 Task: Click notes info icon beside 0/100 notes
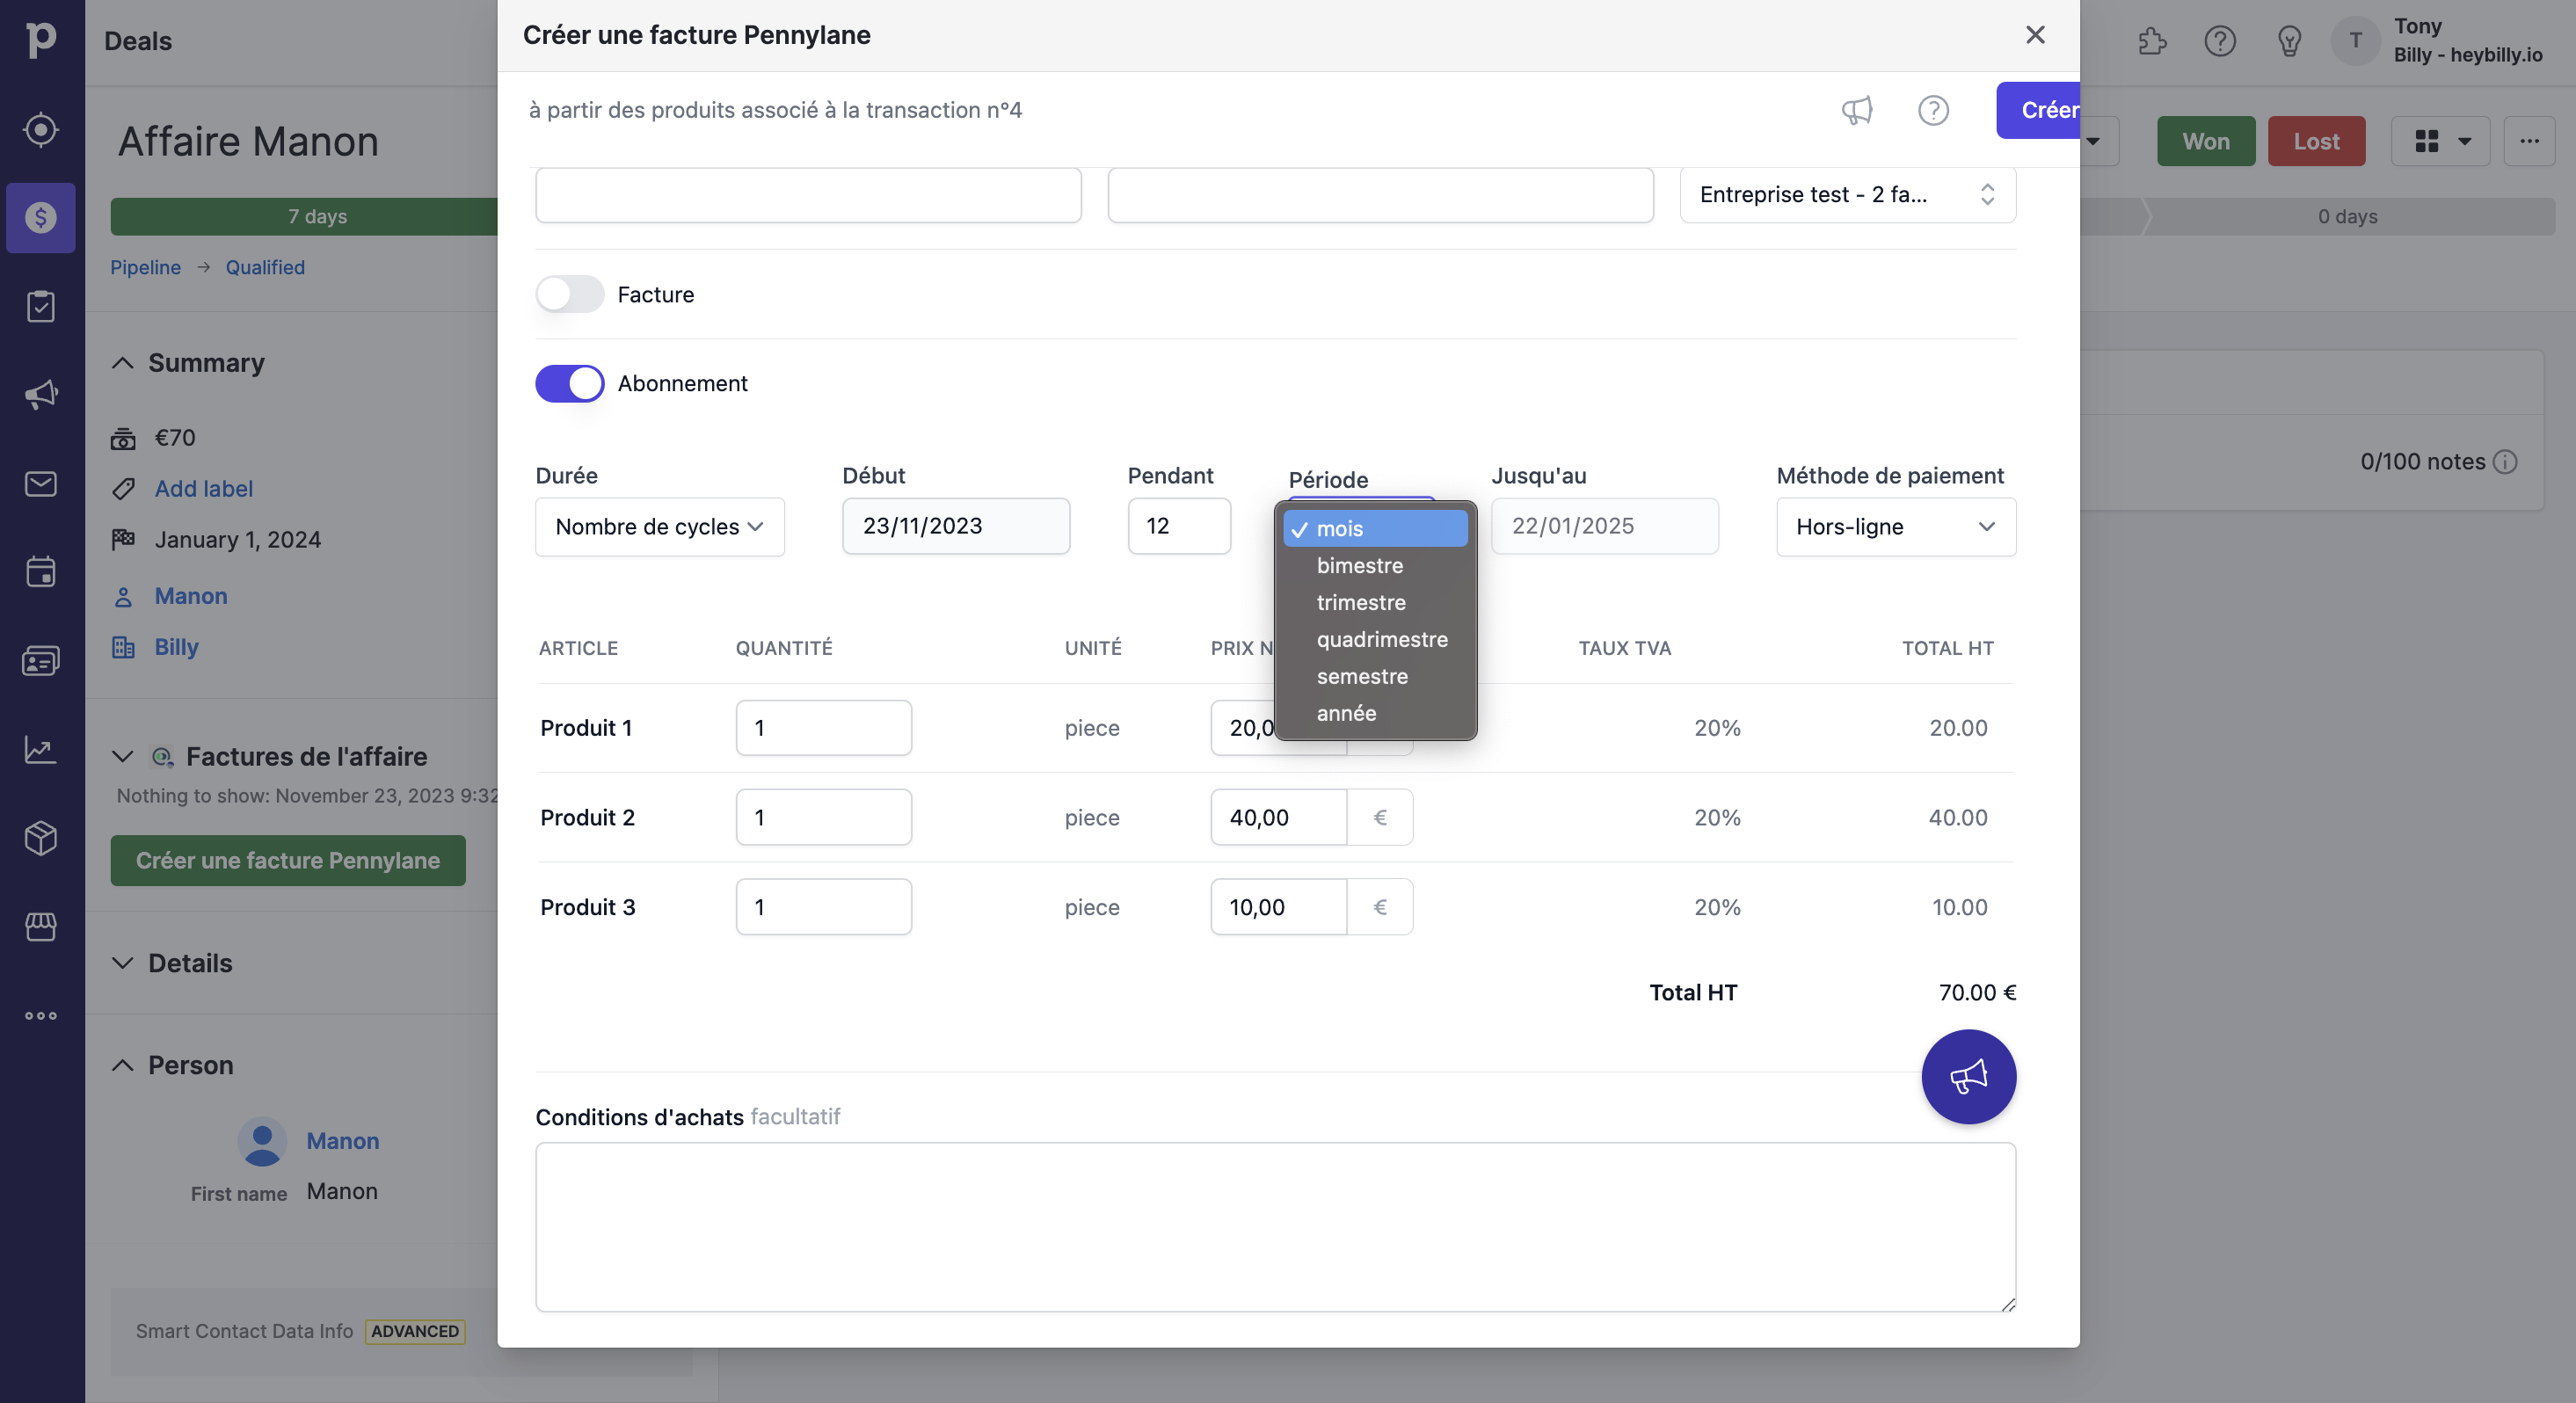[2504, 462]
